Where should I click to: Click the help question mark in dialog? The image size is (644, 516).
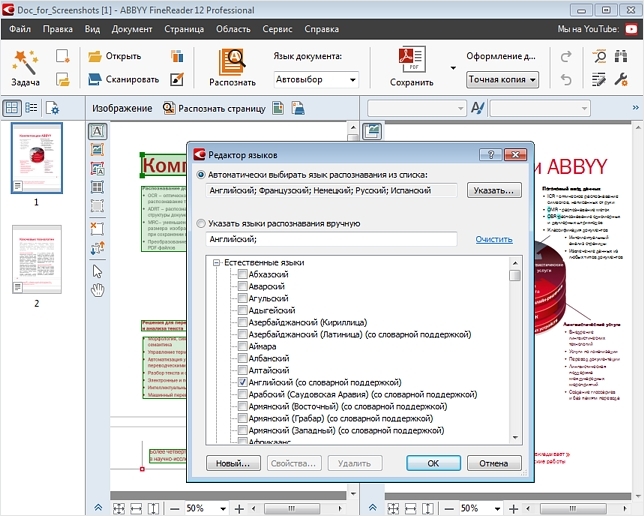(x=491, y=154)
